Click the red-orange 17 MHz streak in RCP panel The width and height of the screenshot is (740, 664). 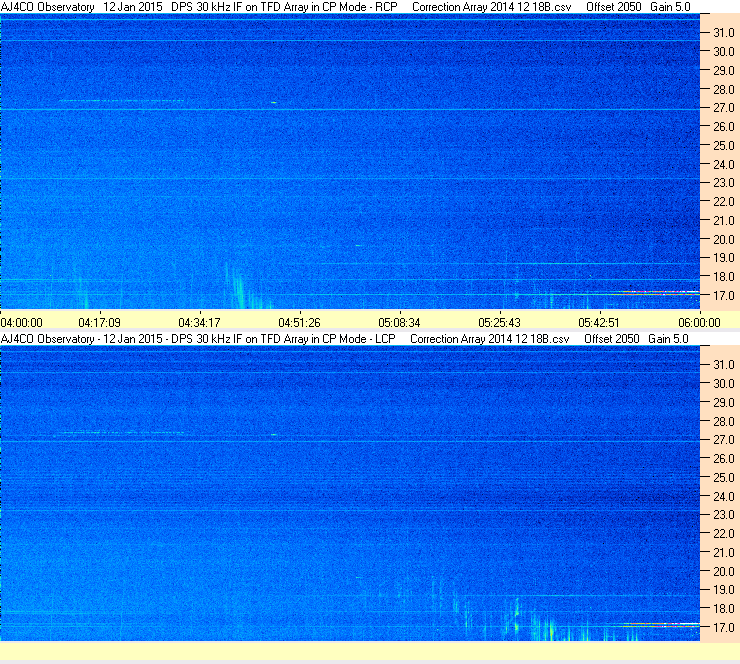tap(661, 293)
